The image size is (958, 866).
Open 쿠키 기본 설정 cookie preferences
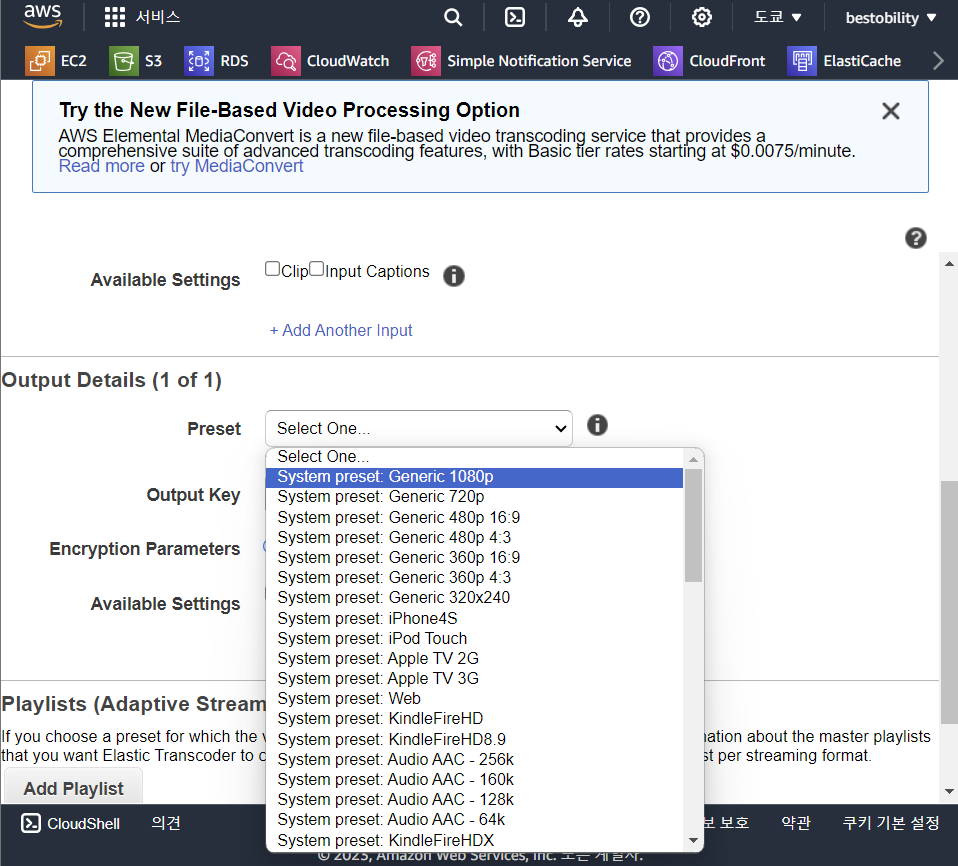[891, 823]
